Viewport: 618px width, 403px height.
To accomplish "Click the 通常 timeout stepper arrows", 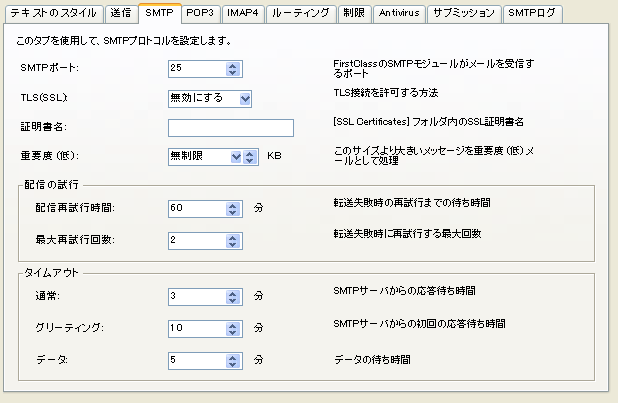I will [x=233, y=296].
